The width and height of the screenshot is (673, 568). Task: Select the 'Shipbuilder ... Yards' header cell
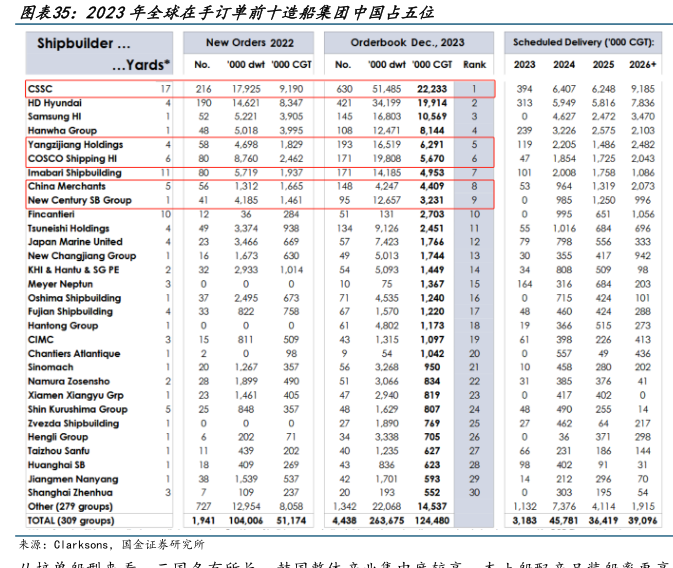(x=100, y=54)
